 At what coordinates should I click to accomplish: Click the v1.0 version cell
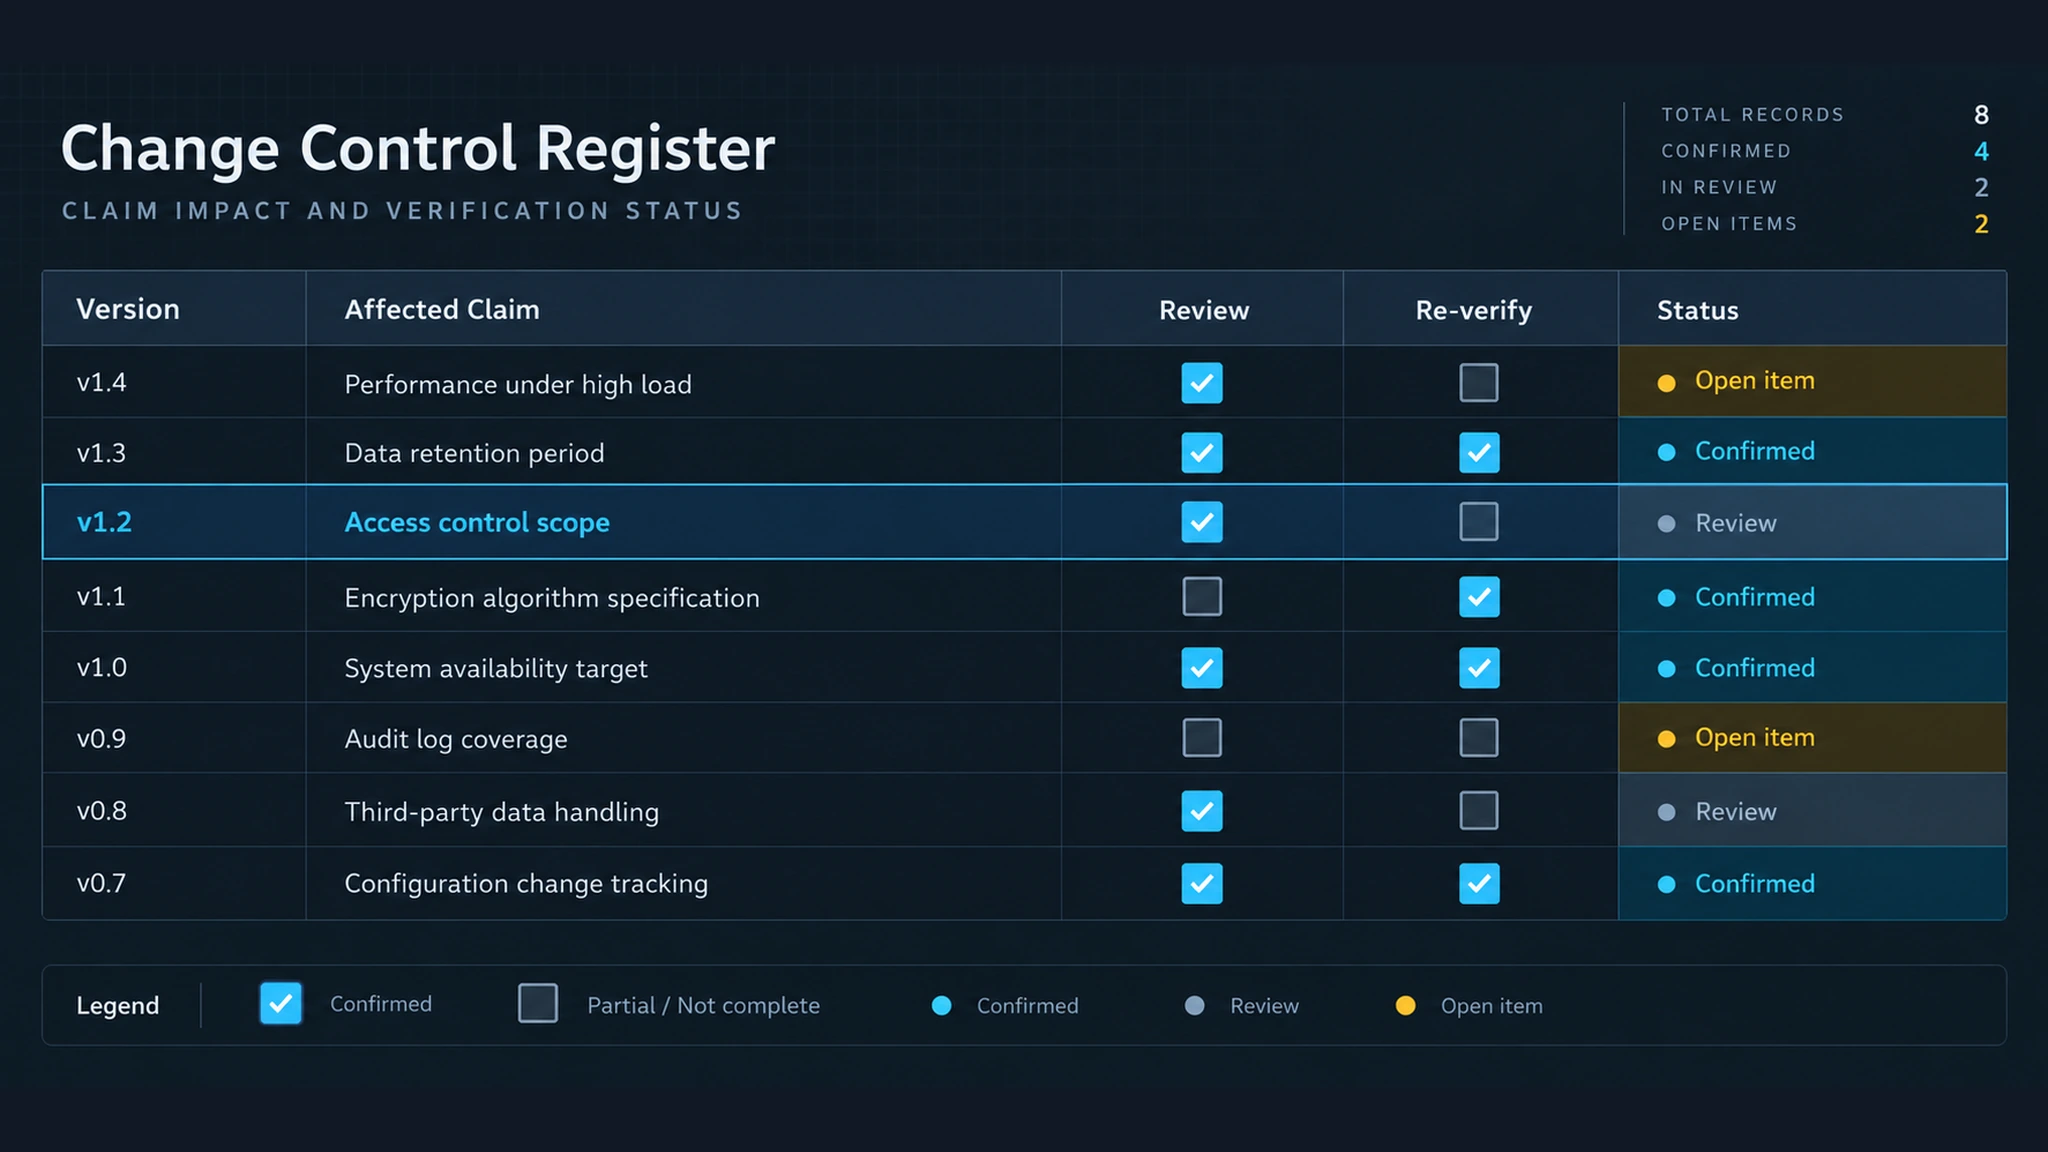pyautogui.click(x=174, y=667)
